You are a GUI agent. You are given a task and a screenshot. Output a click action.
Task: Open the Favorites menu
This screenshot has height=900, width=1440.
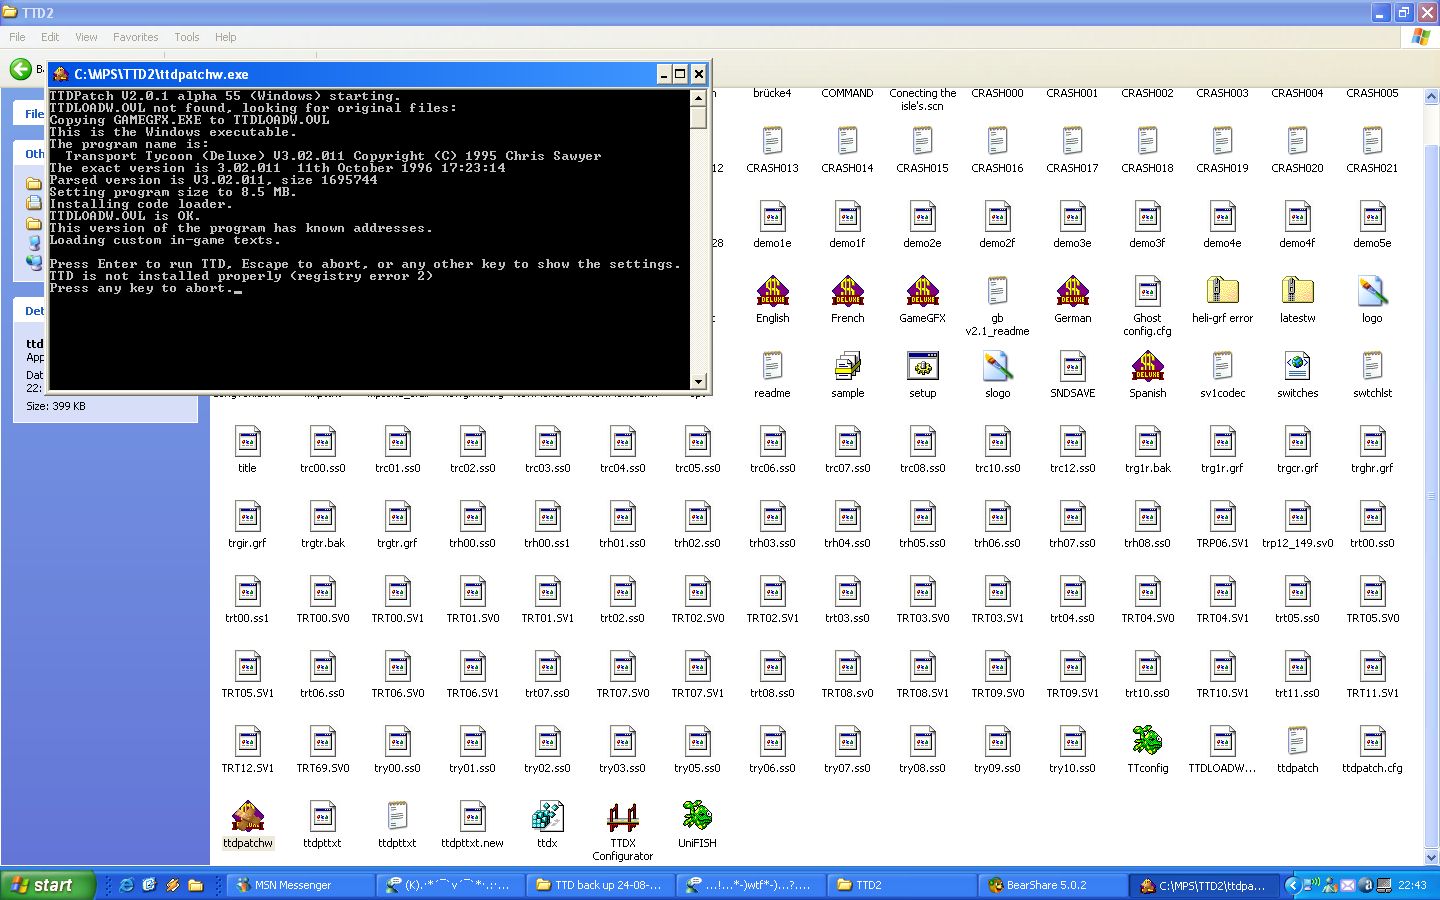(135, 37)
